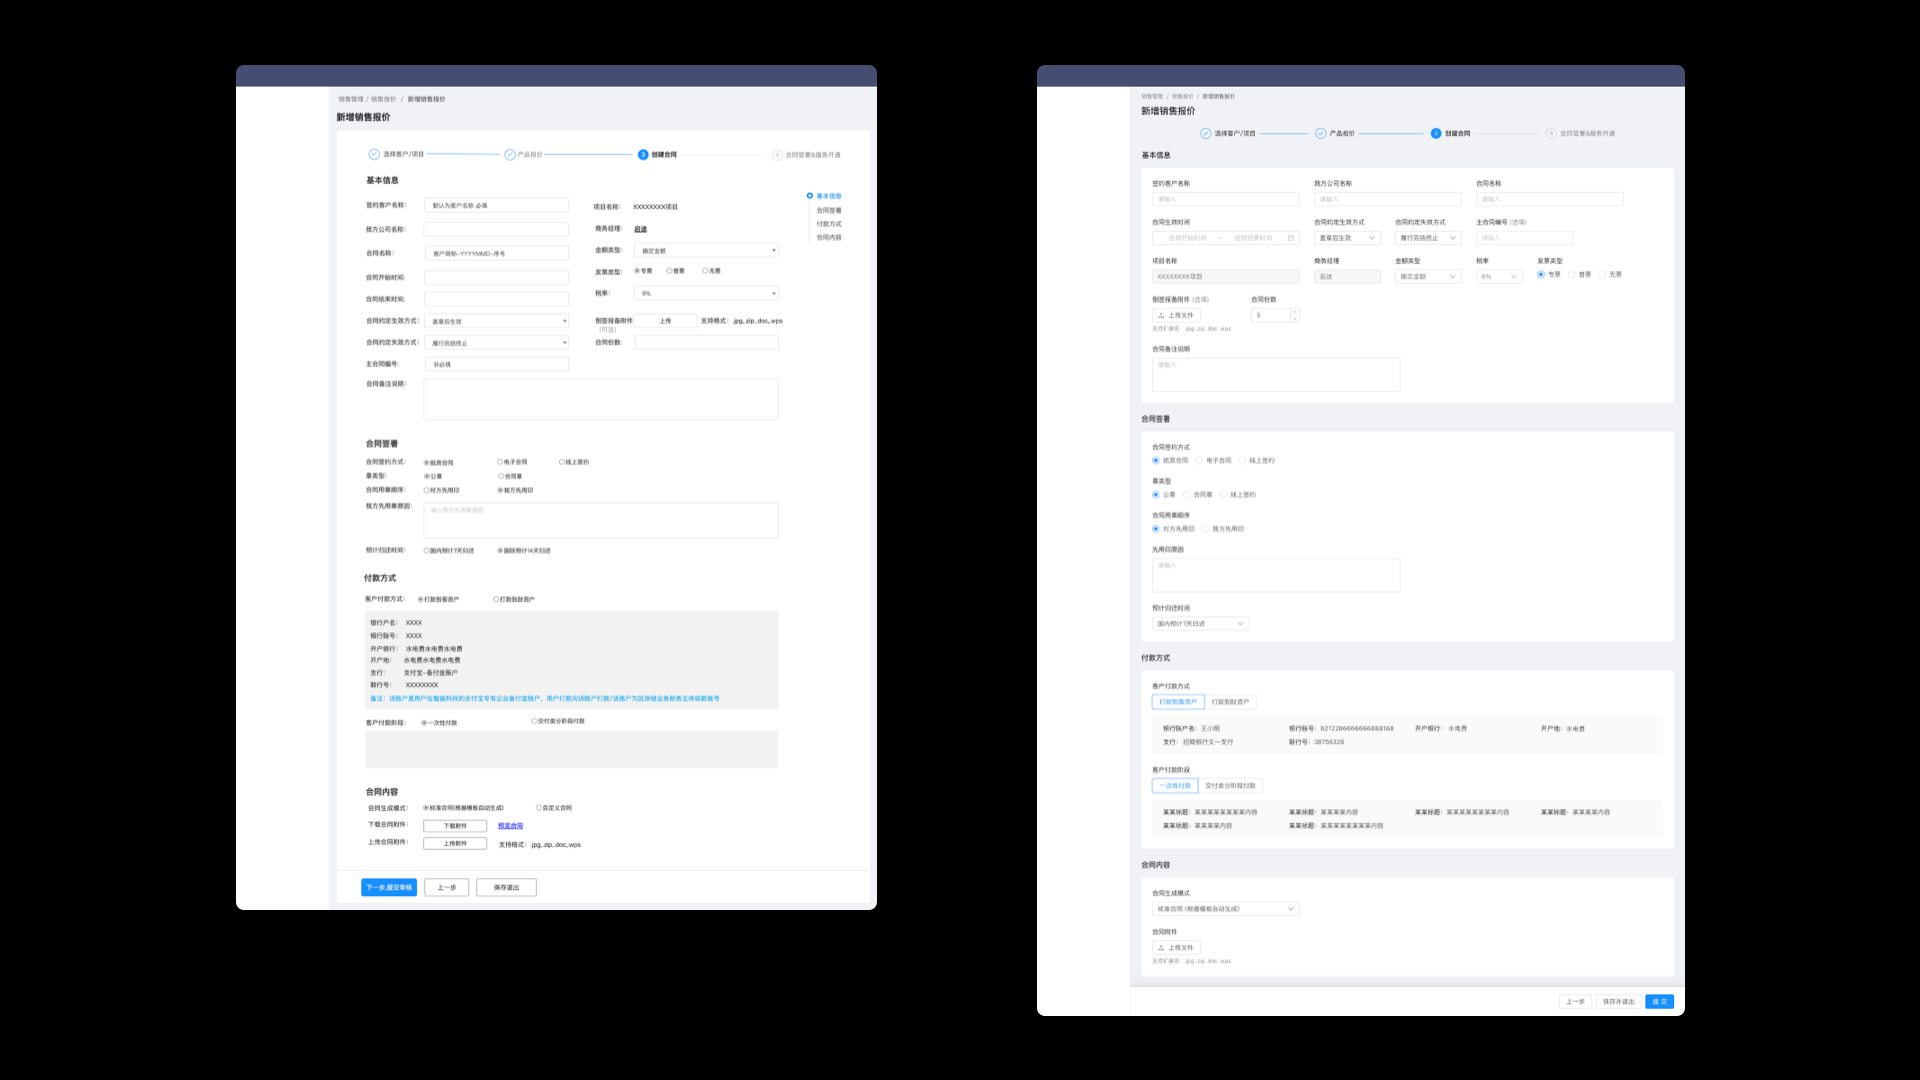Image resolution: width=1920 pixels, height=1080 pixels.
Task: Jump to 合同签署 anchor in left window
Action: coord(829,211)
